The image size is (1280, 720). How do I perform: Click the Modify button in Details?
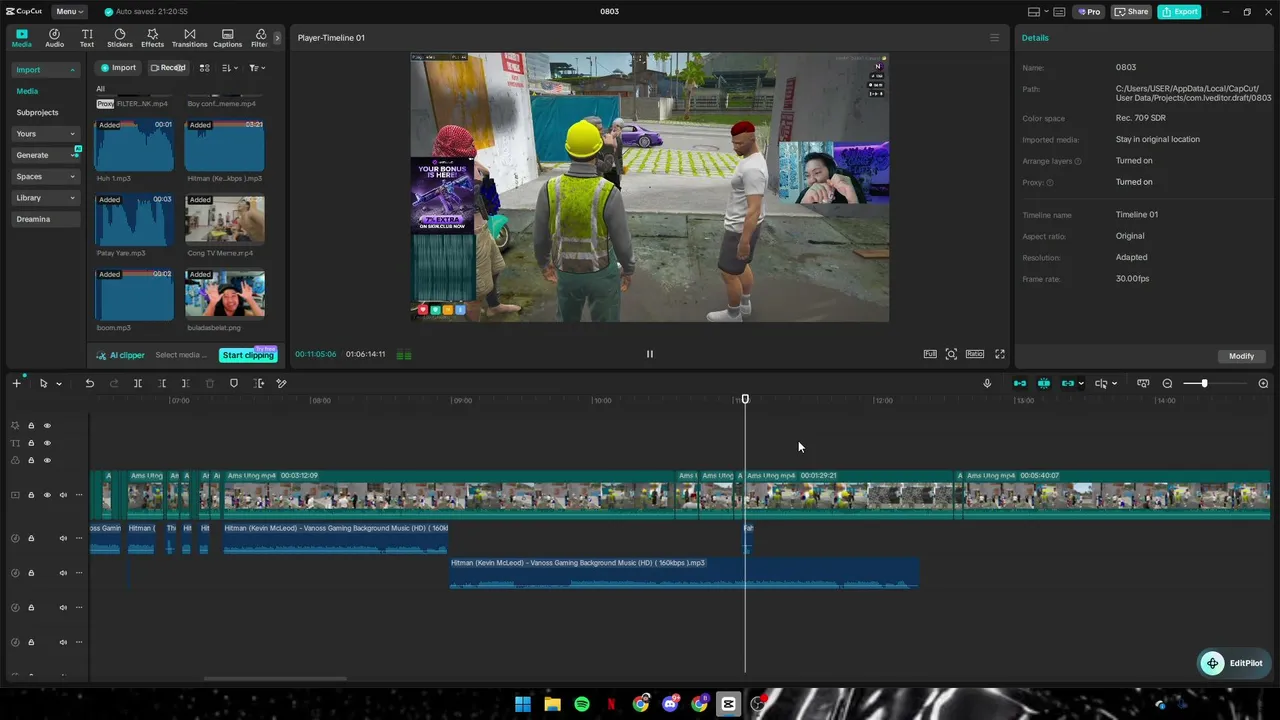pos(1241,356)
